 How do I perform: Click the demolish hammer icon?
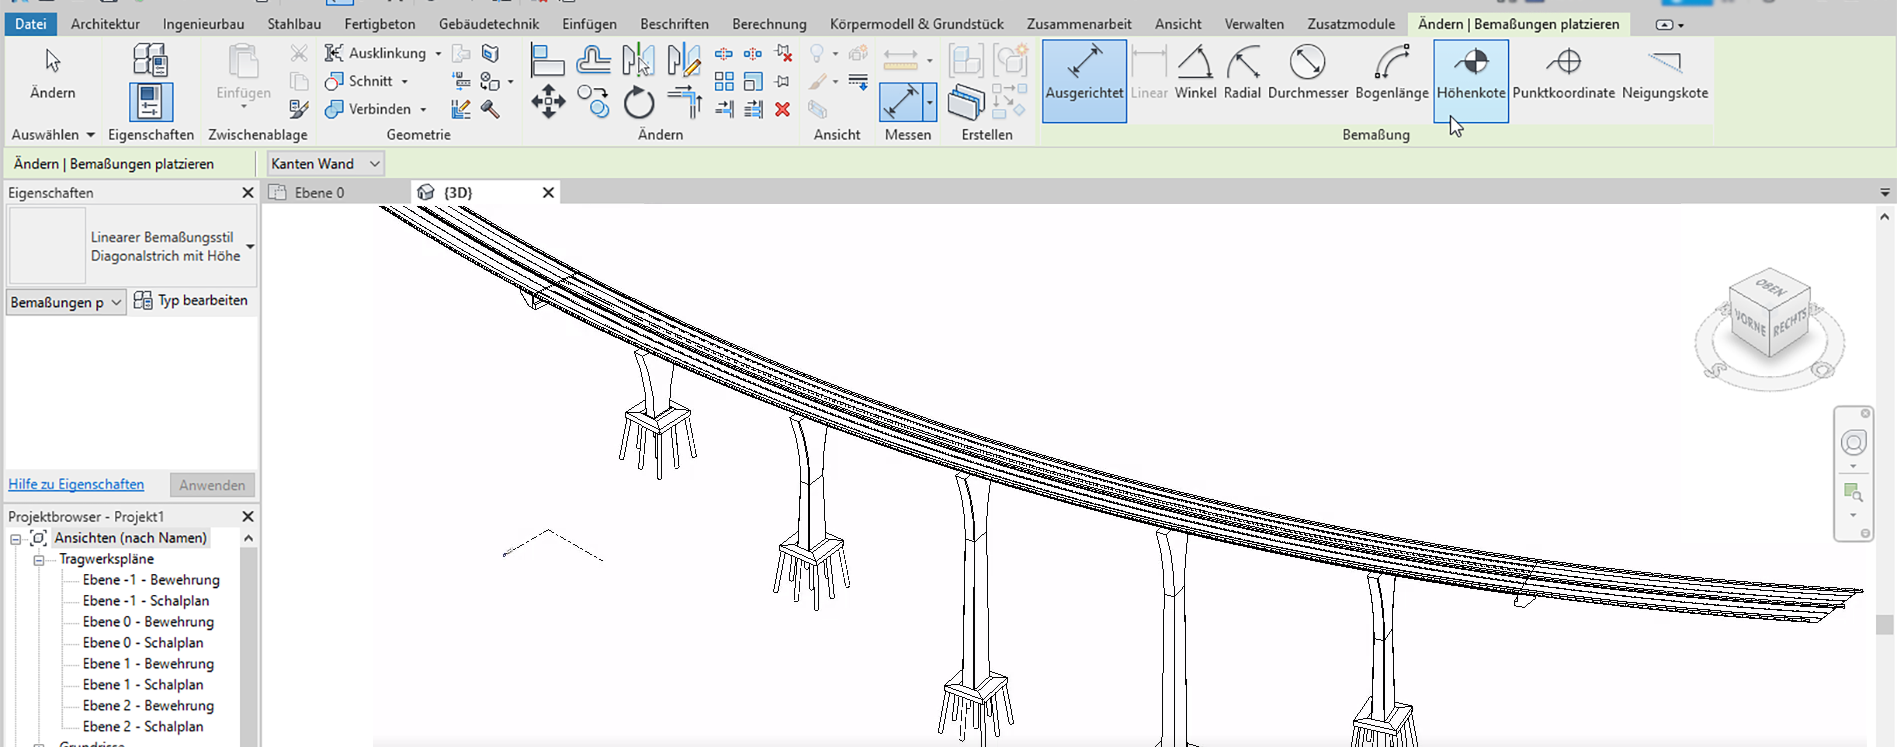pyautogui.click(x=490, y=109)
